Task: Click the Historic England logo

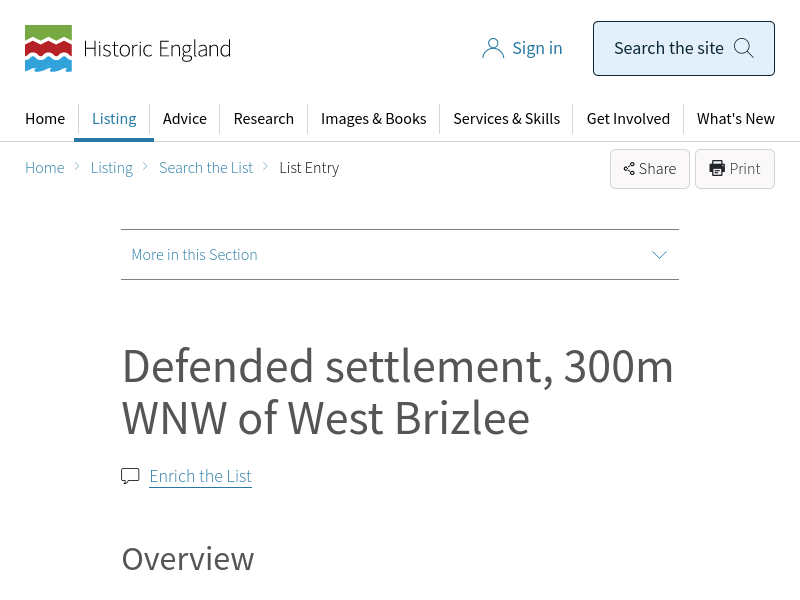Action: tap(128, 49)
